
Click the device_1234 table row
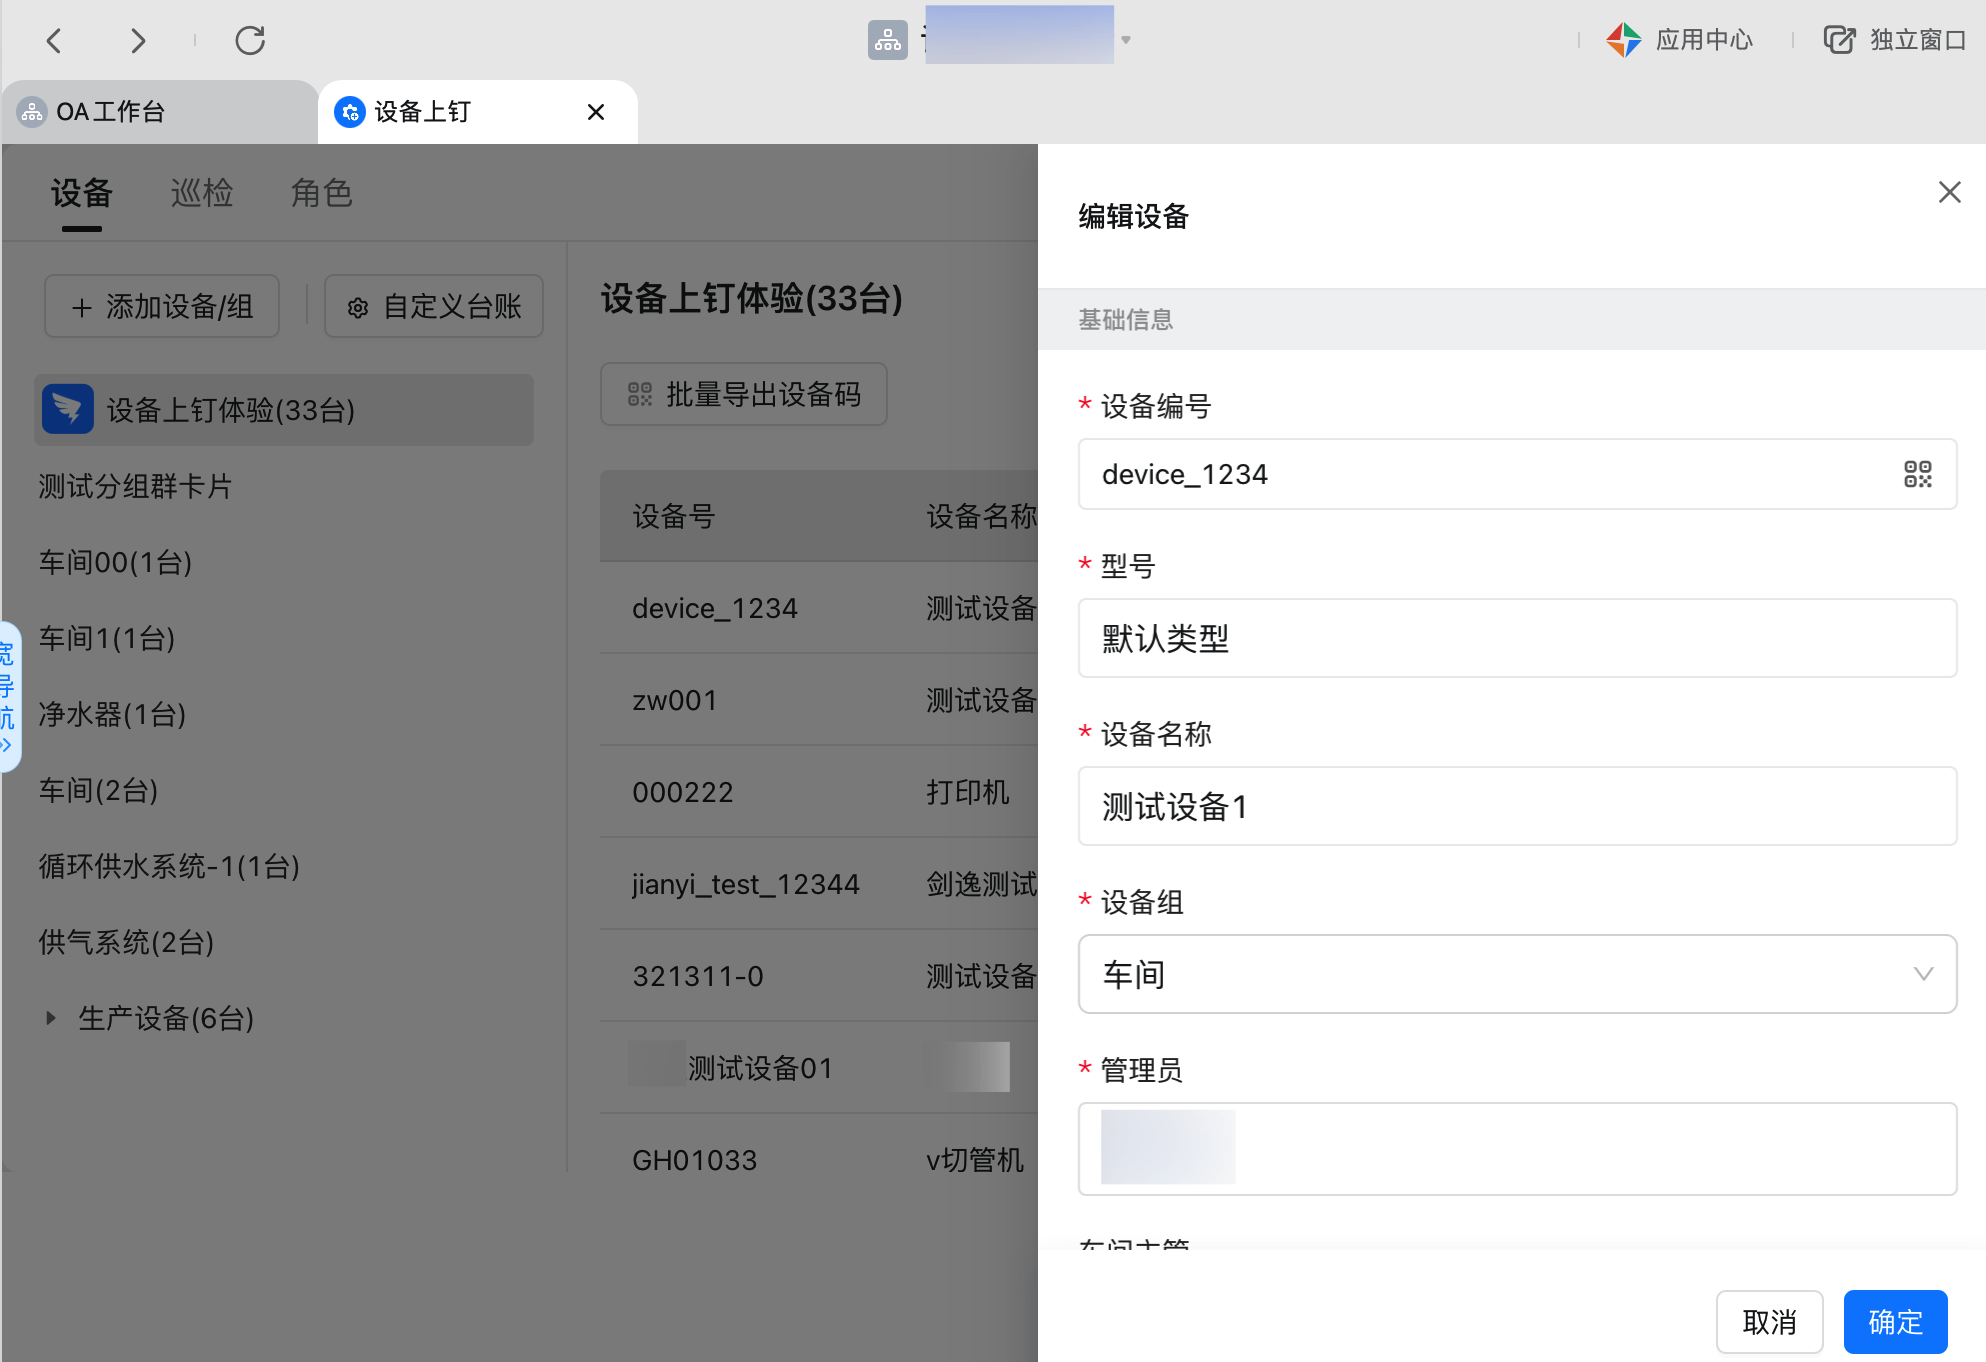tap(819, 608)
